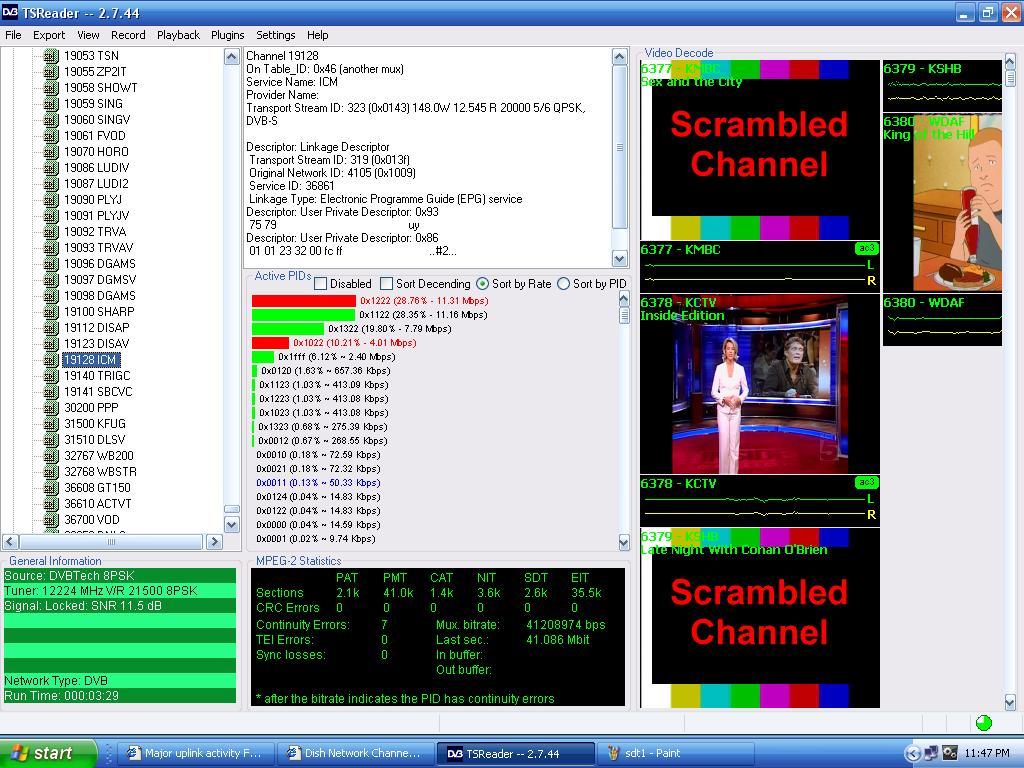Click the Active PIDs list down arrow
1024x768 pixels.
pyautogui.click(x=624, y=542)
